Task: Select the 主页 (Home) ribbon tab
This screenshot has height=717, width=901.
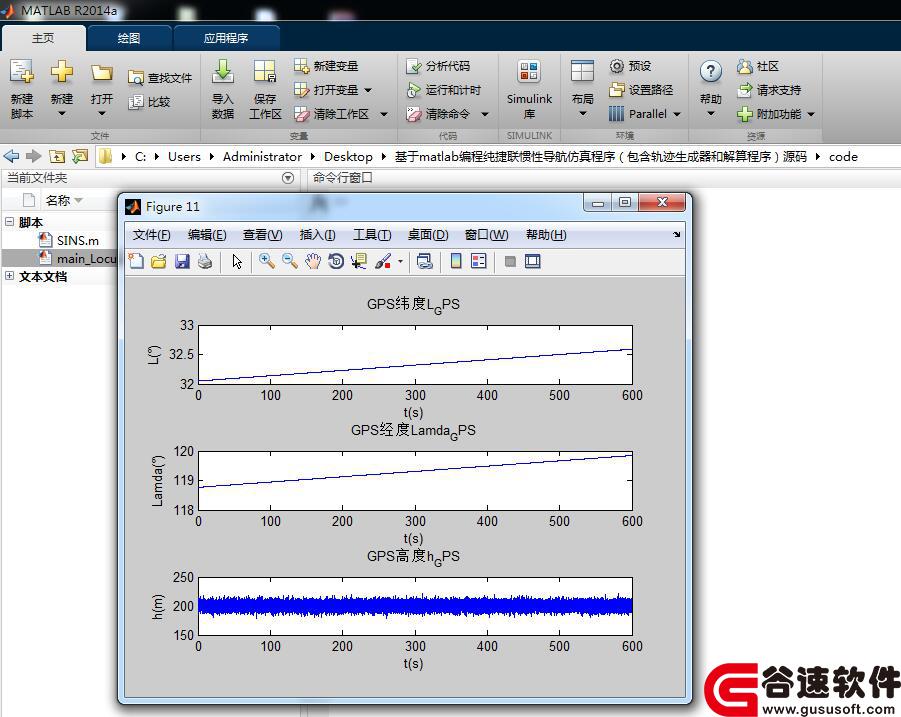Action: point(43,38)
